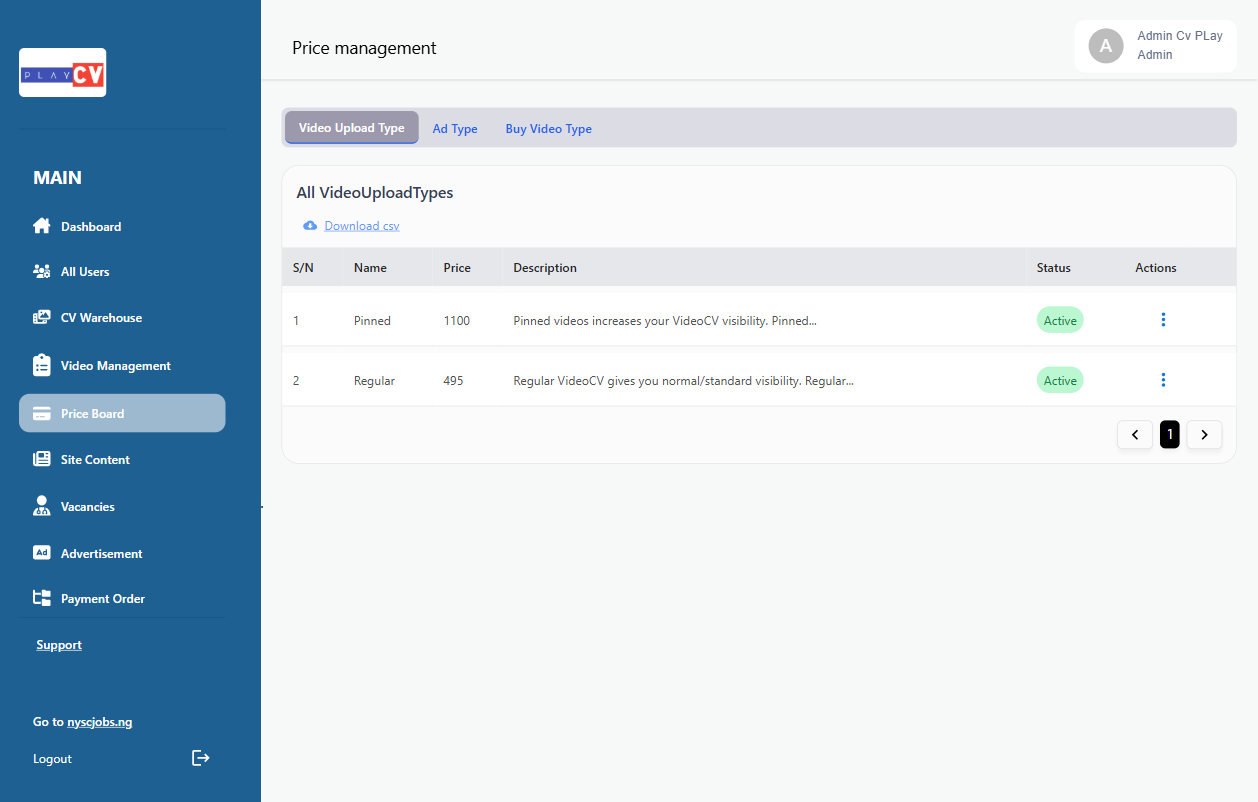The width and height of the screenshot is (1258, 802).
Task: Open Vacancies section
Action: tap(88, 506)
